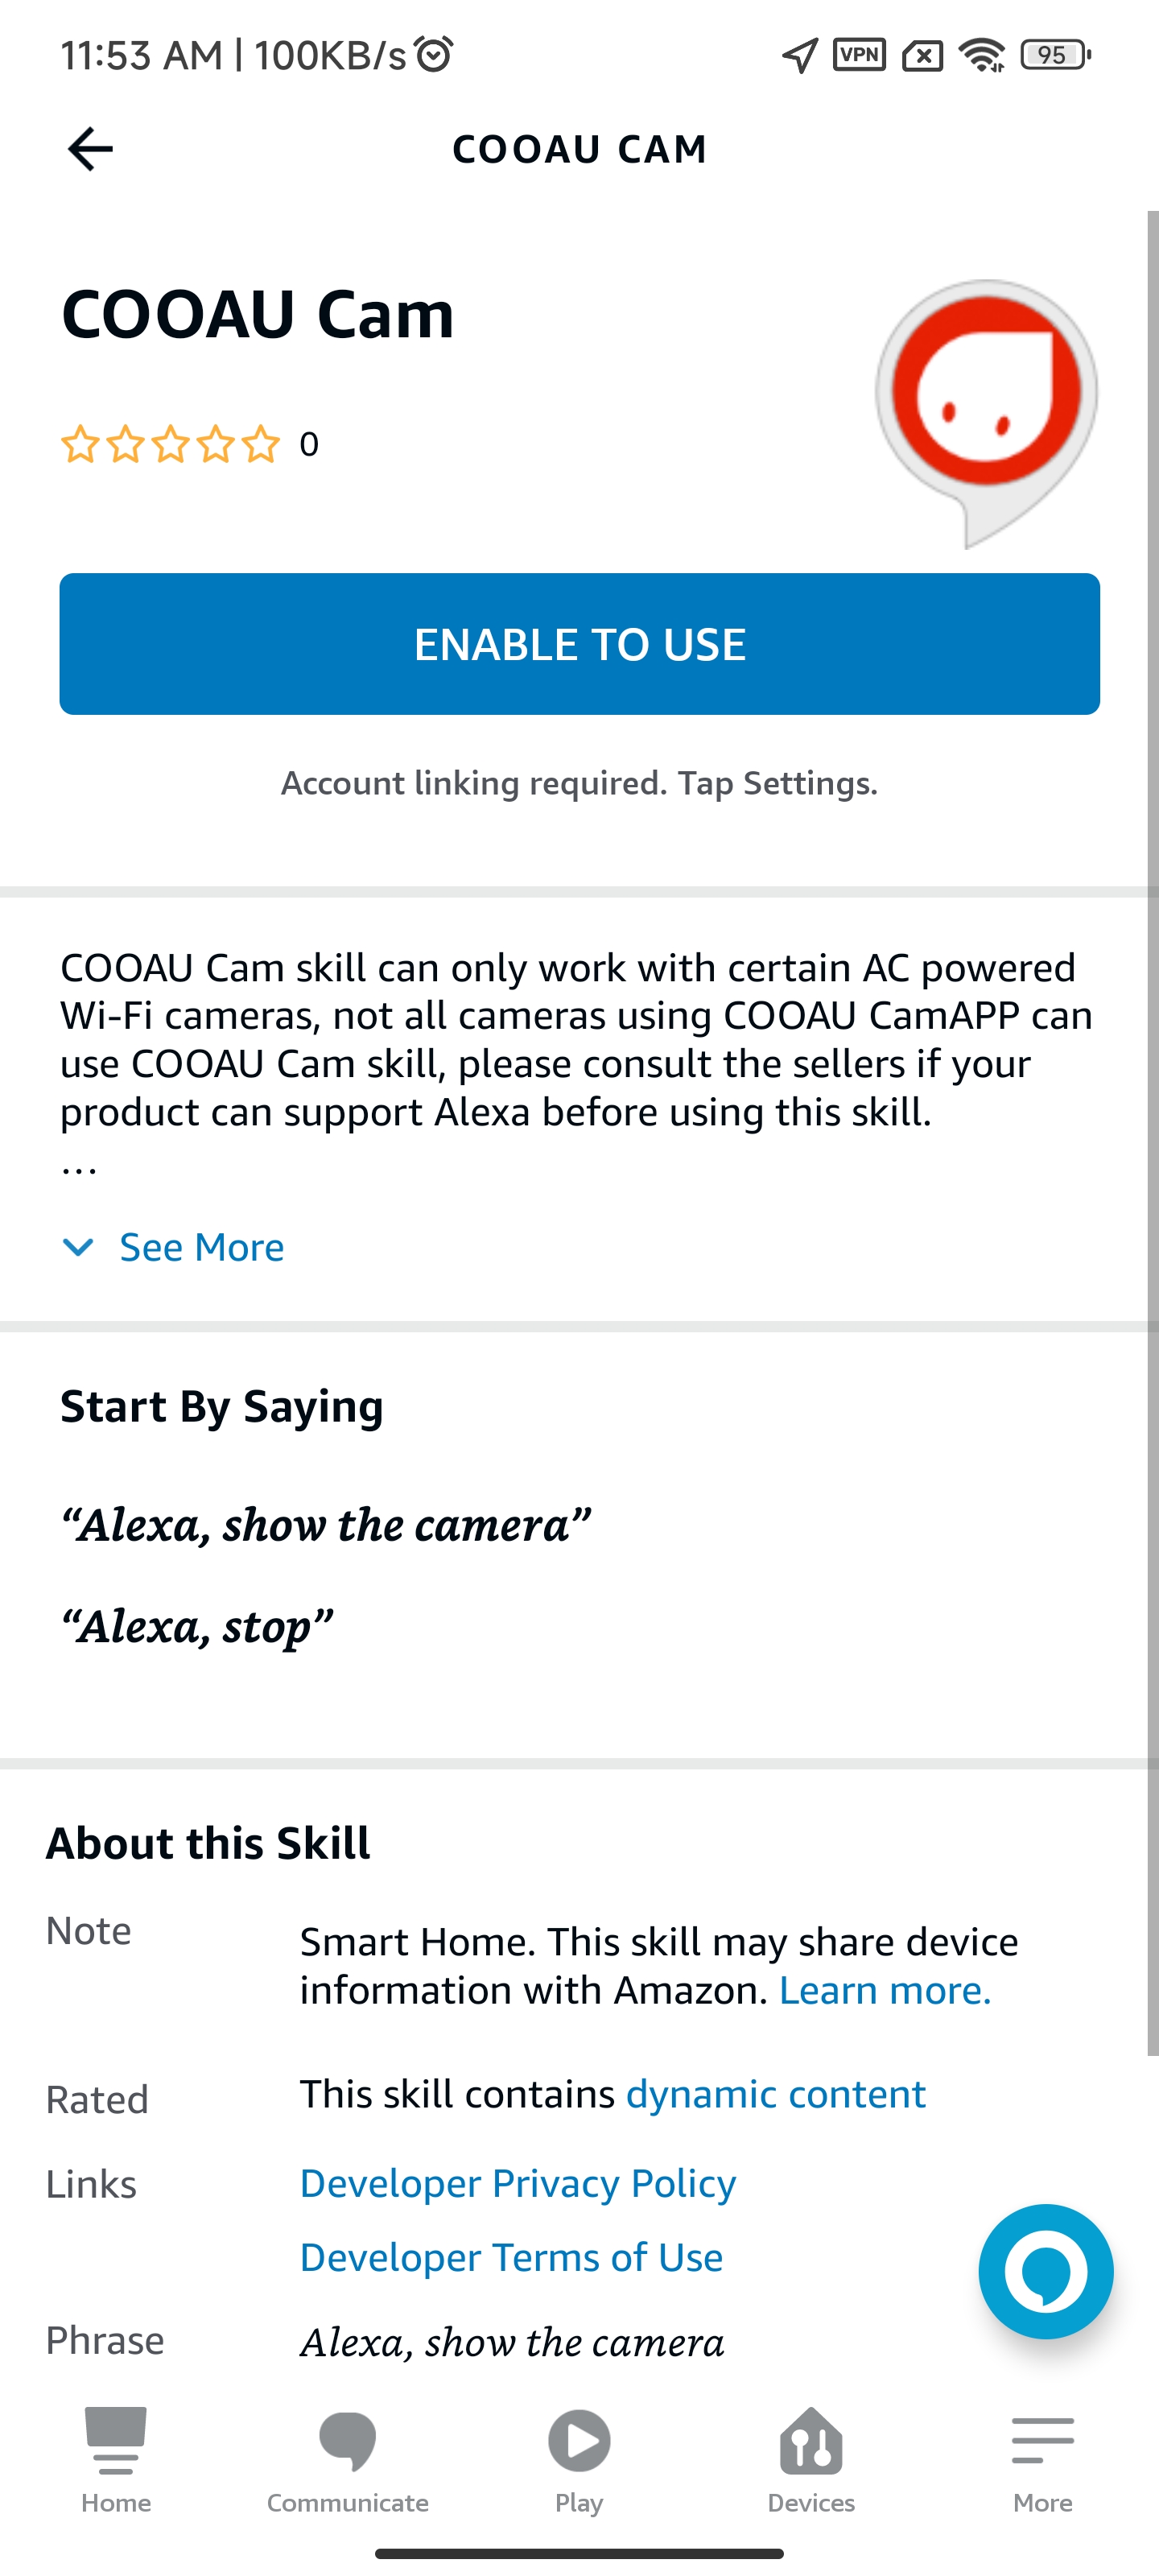
Task: Tap the star rating row
Action: (x=190, y=443)
